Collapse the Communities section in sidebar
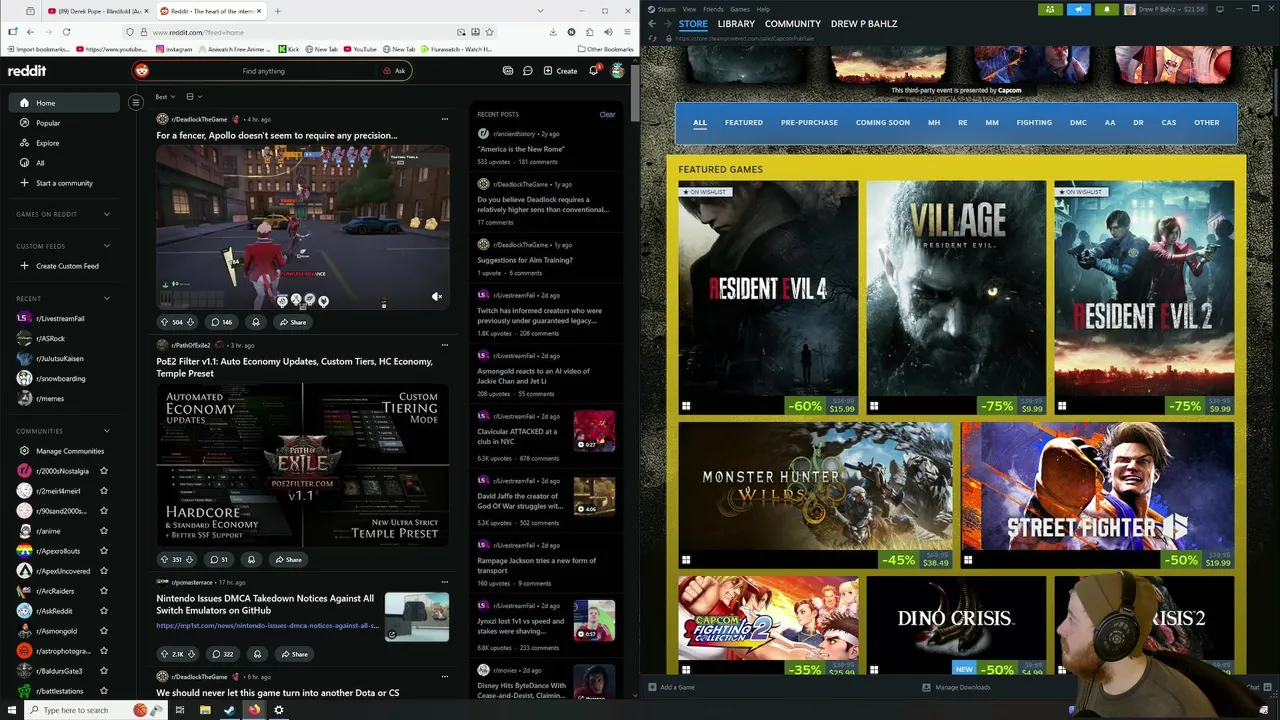 [x=107, y=431]
